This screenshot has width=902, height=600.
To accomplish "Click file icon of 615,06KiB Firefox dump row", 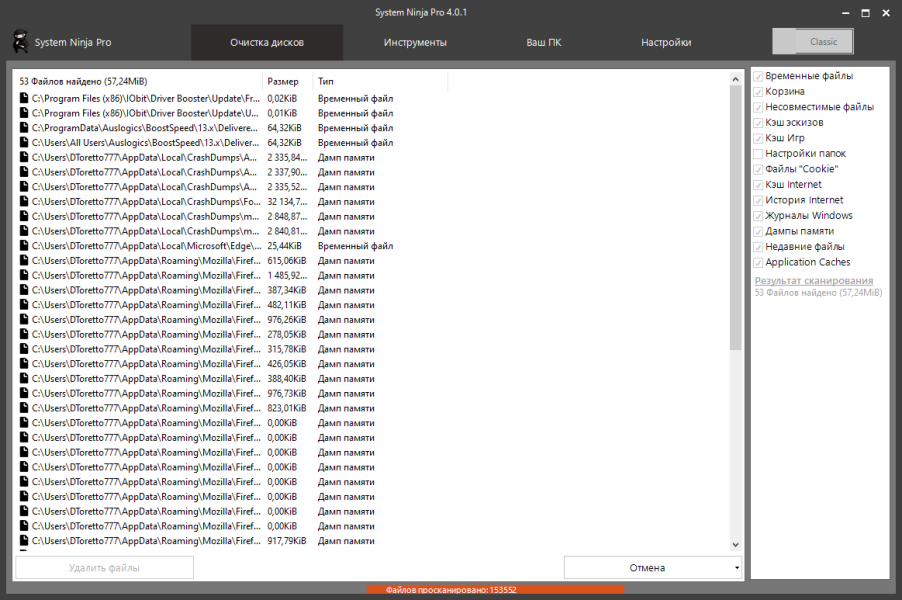I will 24,261.
